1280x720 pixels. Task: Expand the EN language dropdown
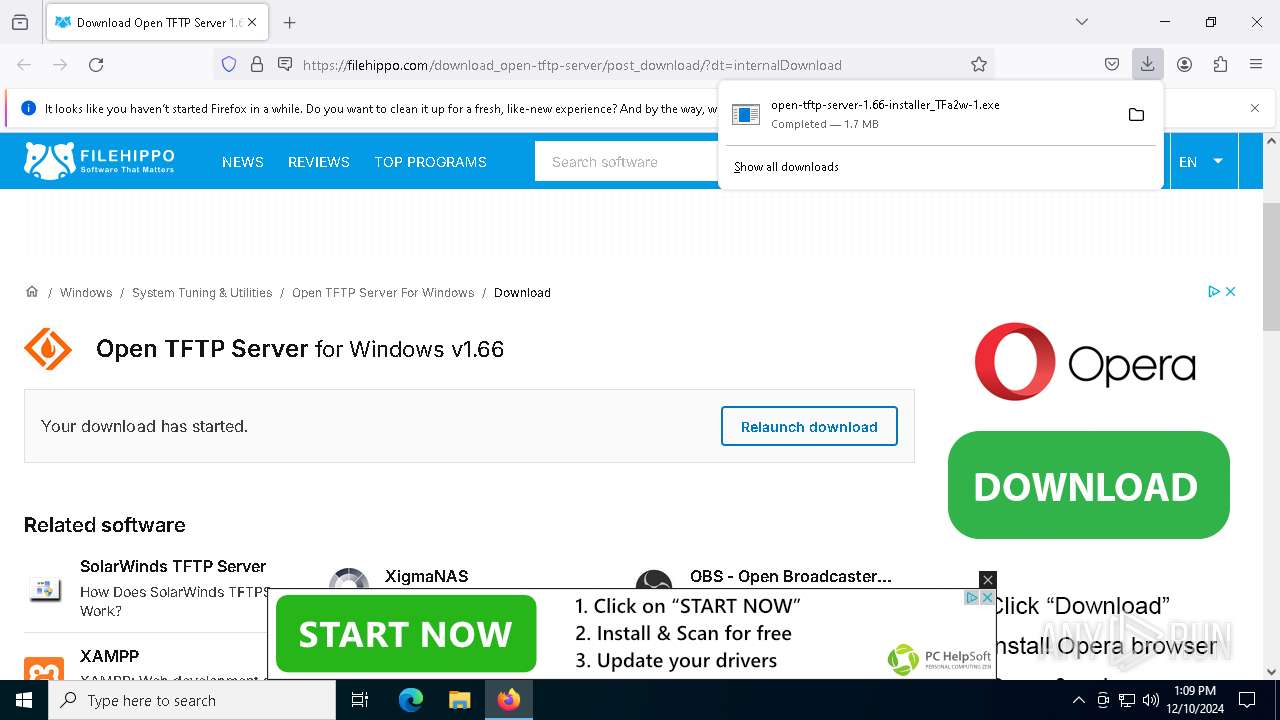[1201, 162]
